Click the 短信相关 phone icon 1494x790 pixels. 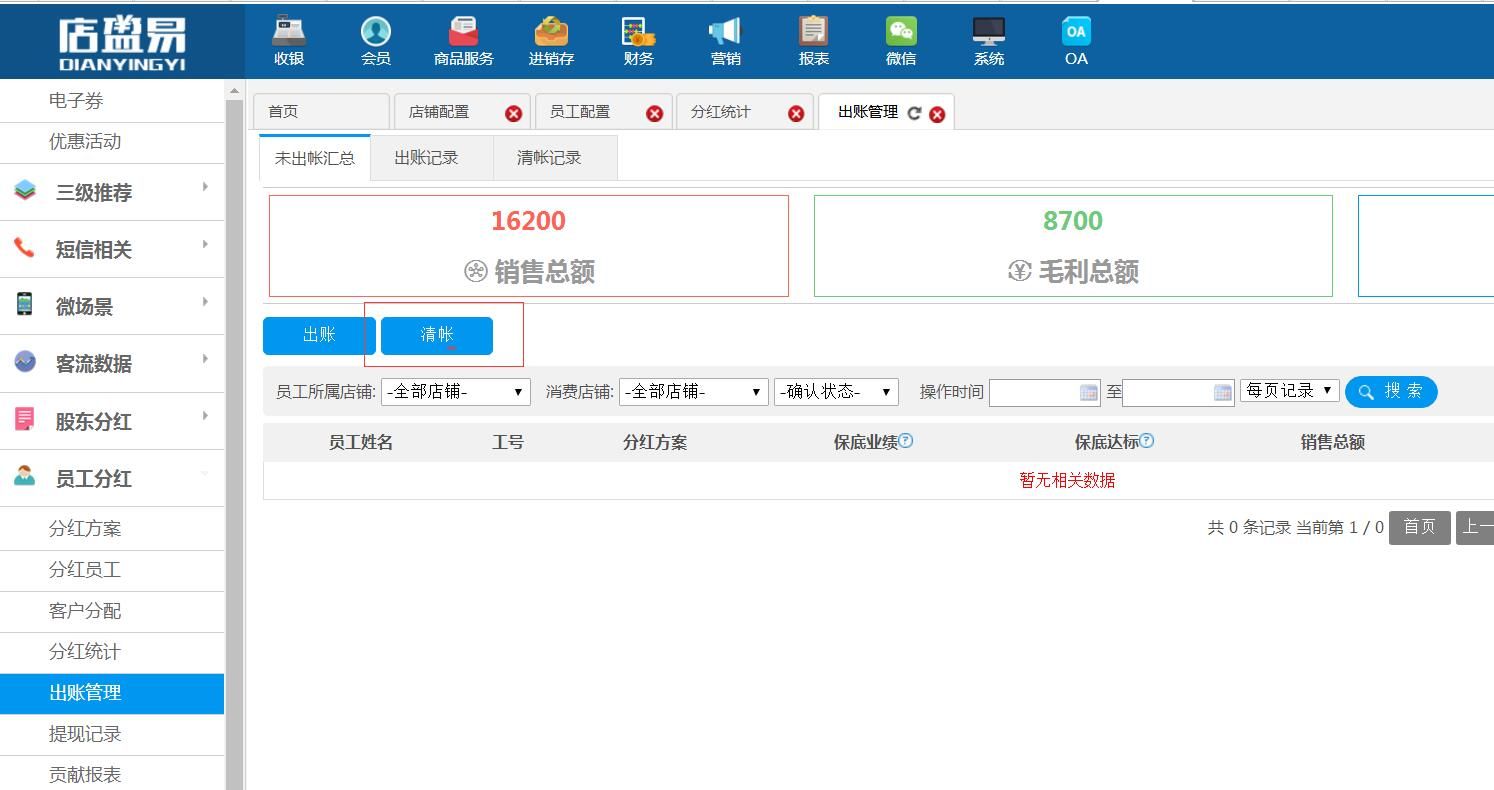coord(25,247)
